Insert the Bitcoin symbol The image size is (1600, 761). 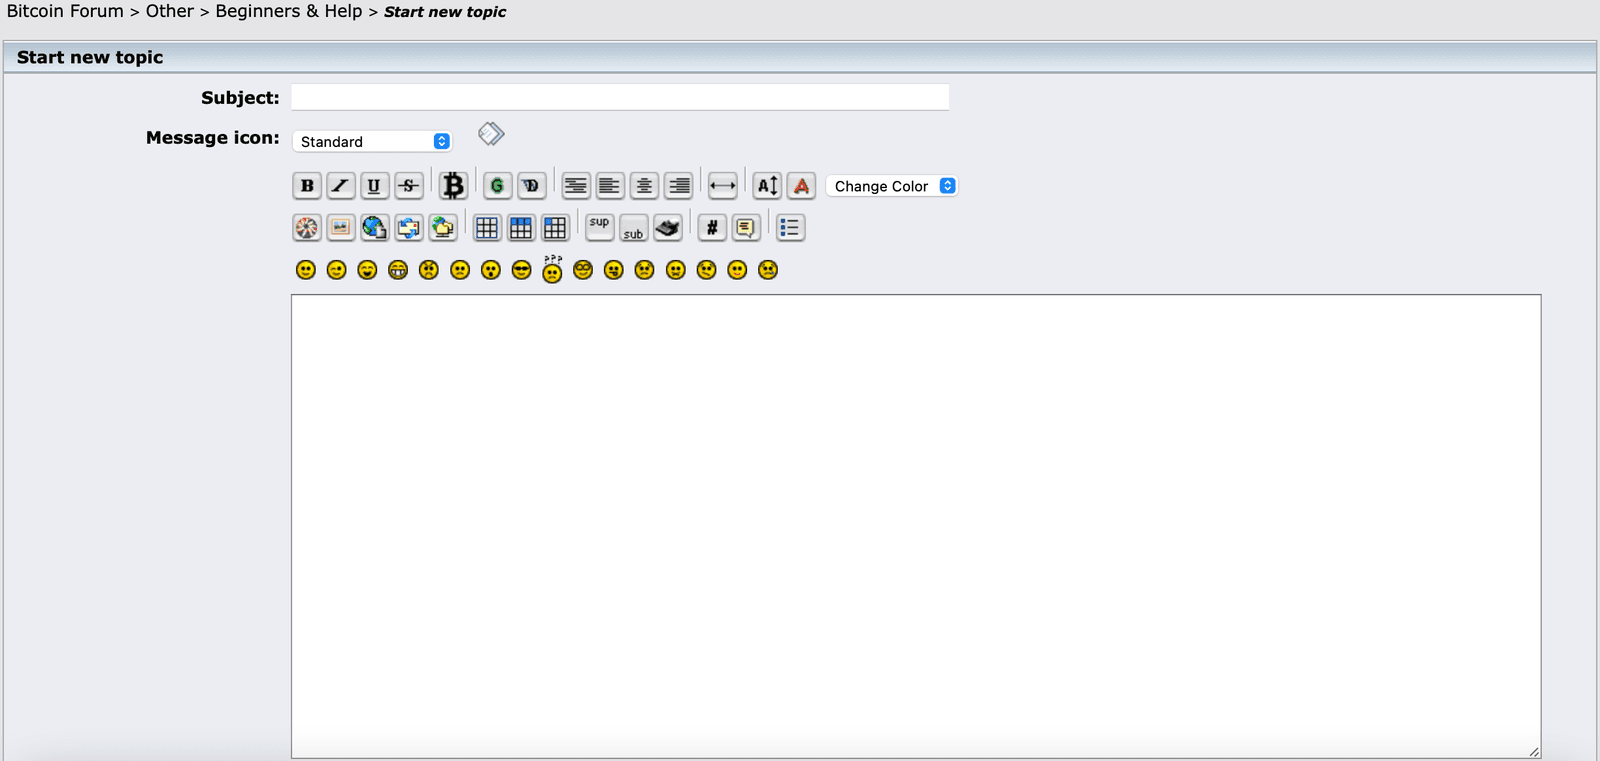pyautogui.click(x=453, y=186)
